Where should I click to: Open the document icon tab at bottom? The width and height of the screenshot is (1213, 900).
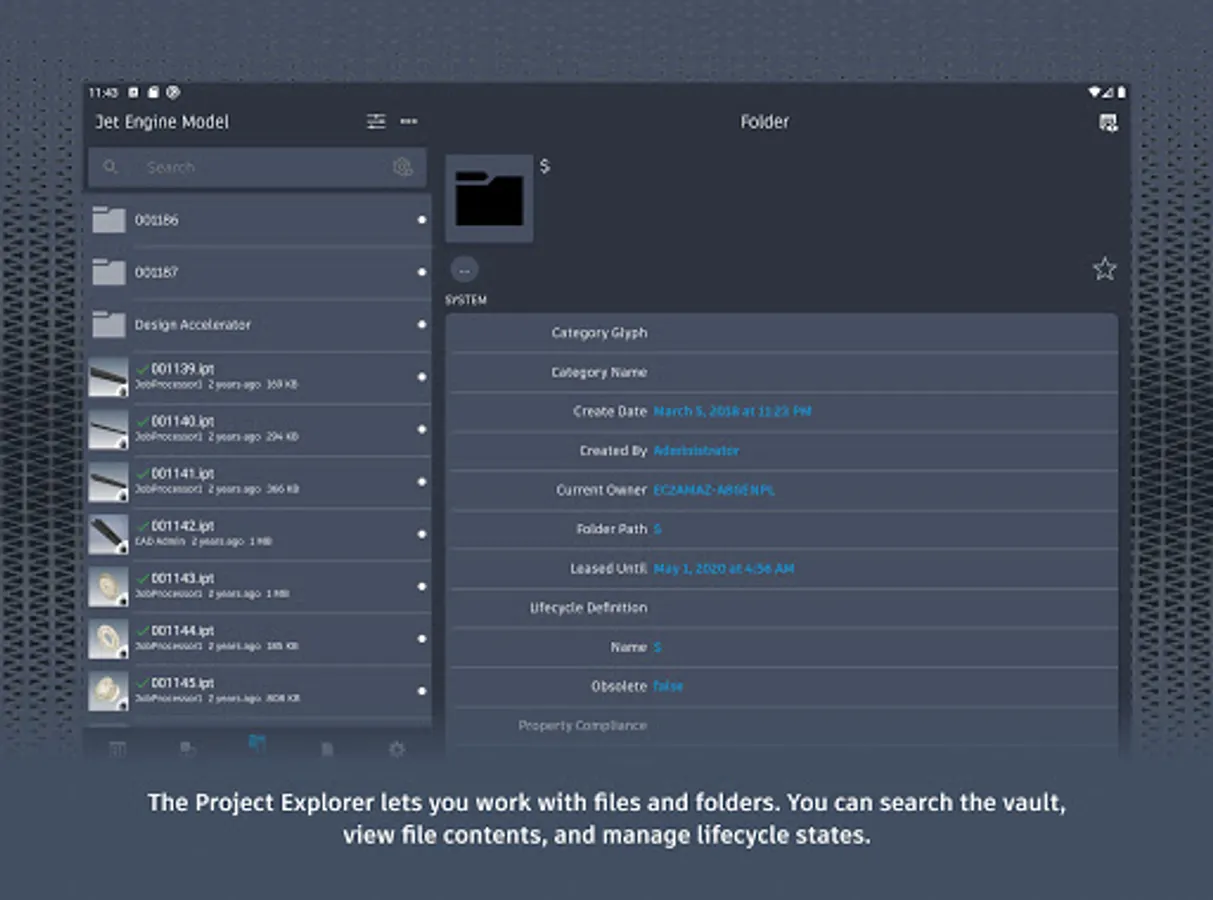327,748
